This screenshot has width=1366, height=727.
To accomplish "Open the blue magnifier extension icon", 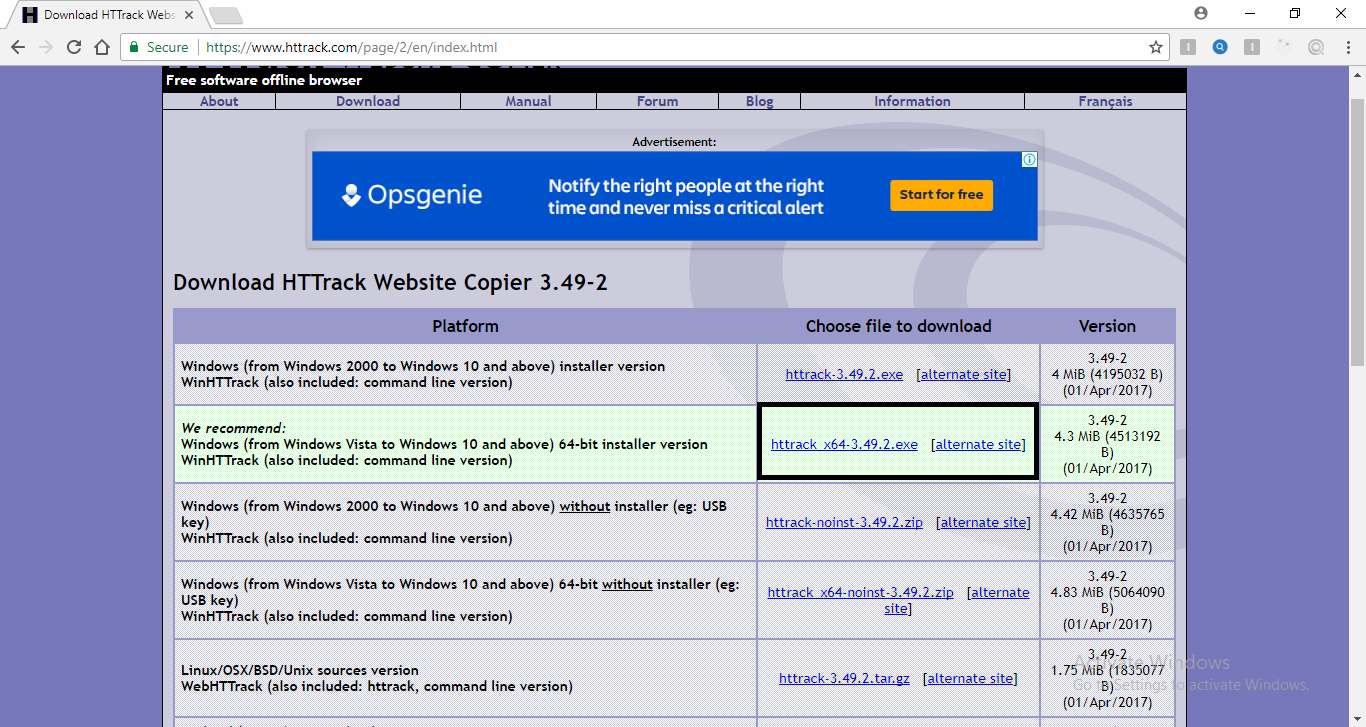I will coord(1220,47).
